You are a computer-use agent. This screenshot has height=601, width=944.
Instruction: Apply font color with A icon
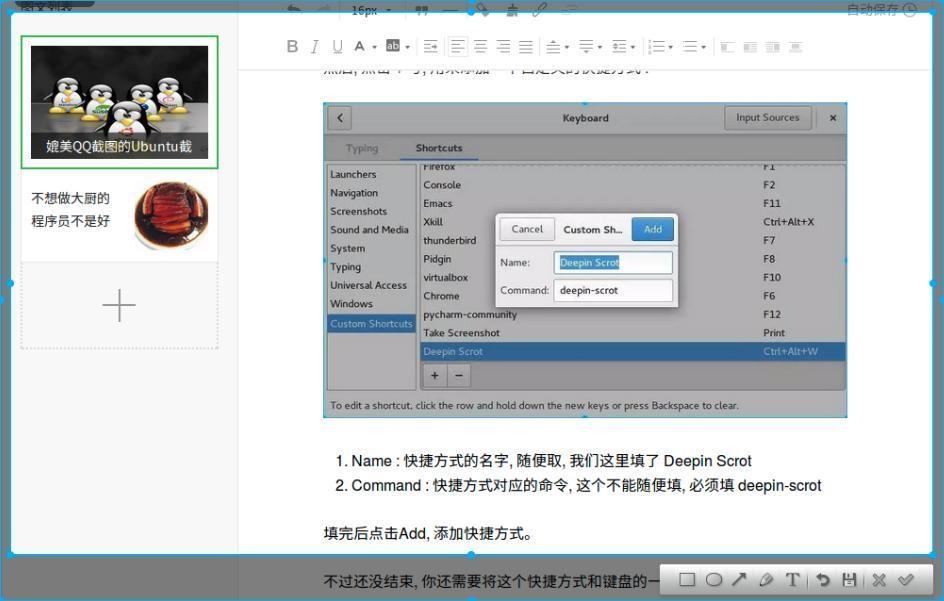[359, 46]
